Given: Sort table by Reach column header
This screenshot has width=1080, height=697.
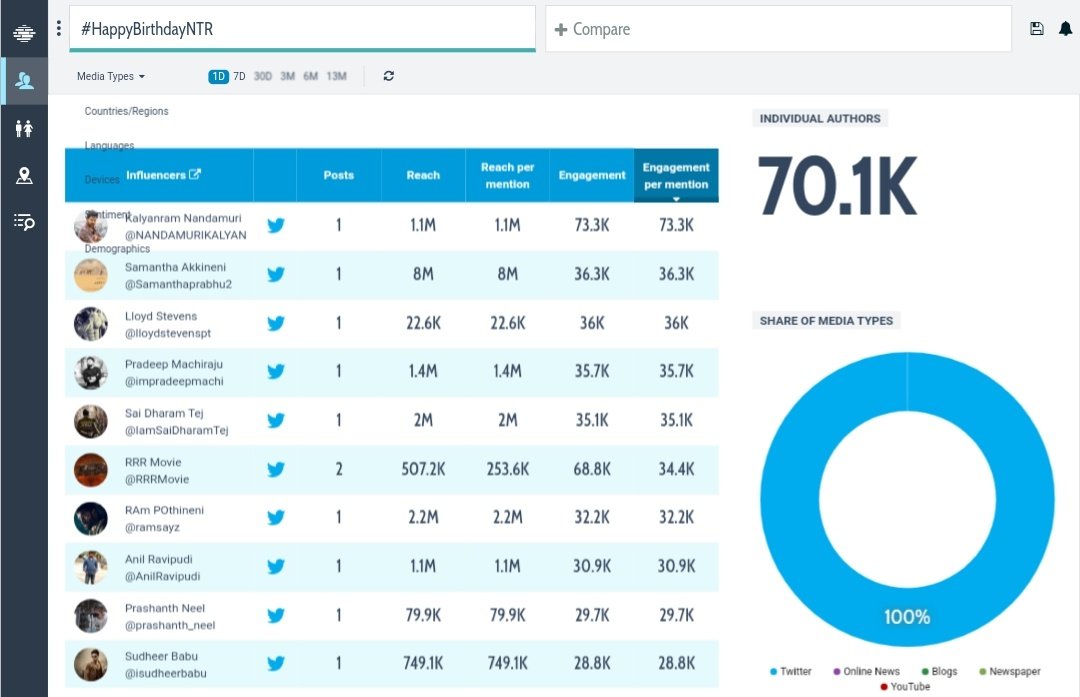Looking at the screenshot, I should [x=423, y=175].
